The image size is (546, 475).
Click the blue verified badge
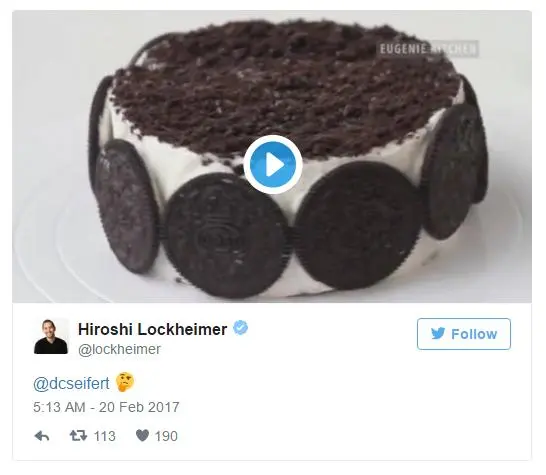(240, 328)
